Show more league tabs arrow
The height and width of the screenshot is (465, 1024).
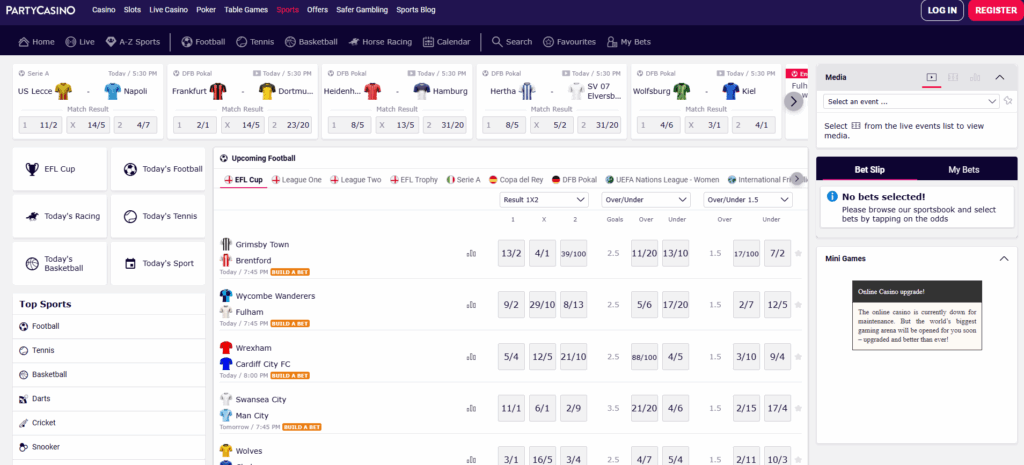[x=797, y=179]
